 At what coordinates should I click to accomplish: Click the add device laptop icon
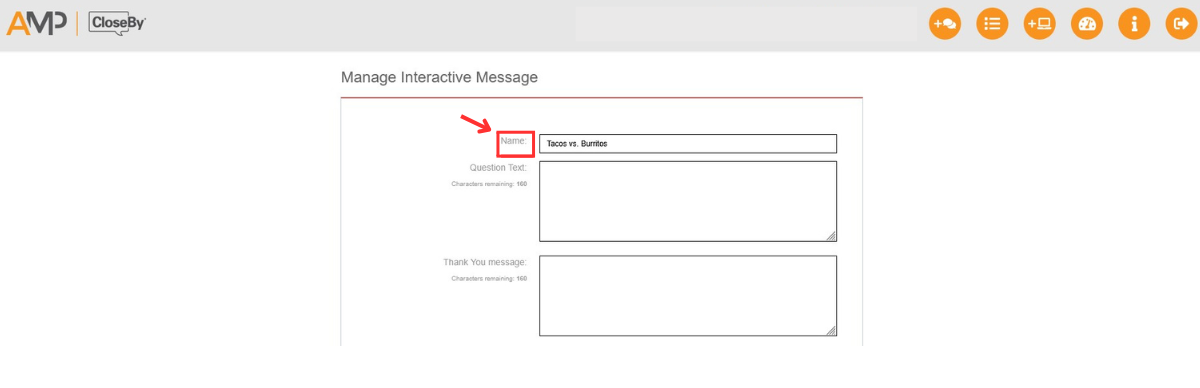(1039, 24)
